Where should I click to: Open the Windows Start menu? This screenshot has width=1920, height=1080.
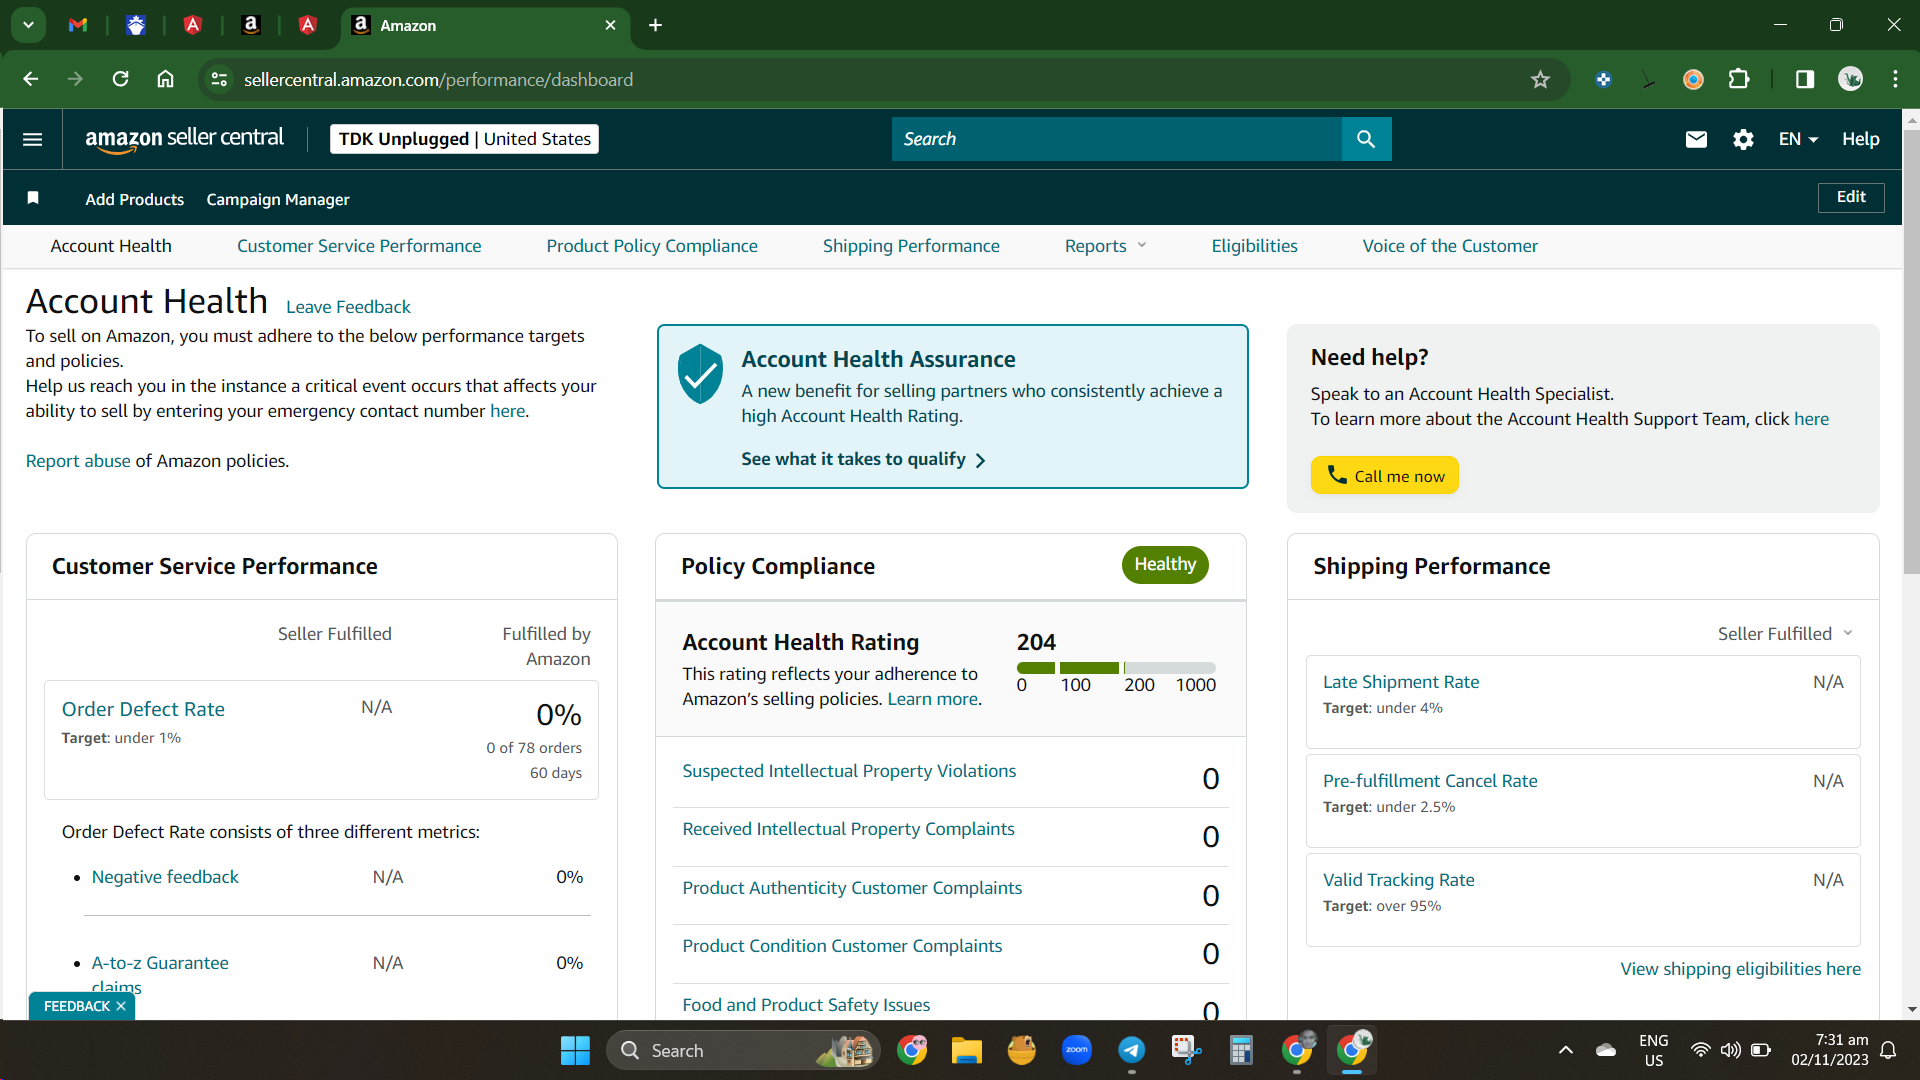click(x=575, y=1050)
